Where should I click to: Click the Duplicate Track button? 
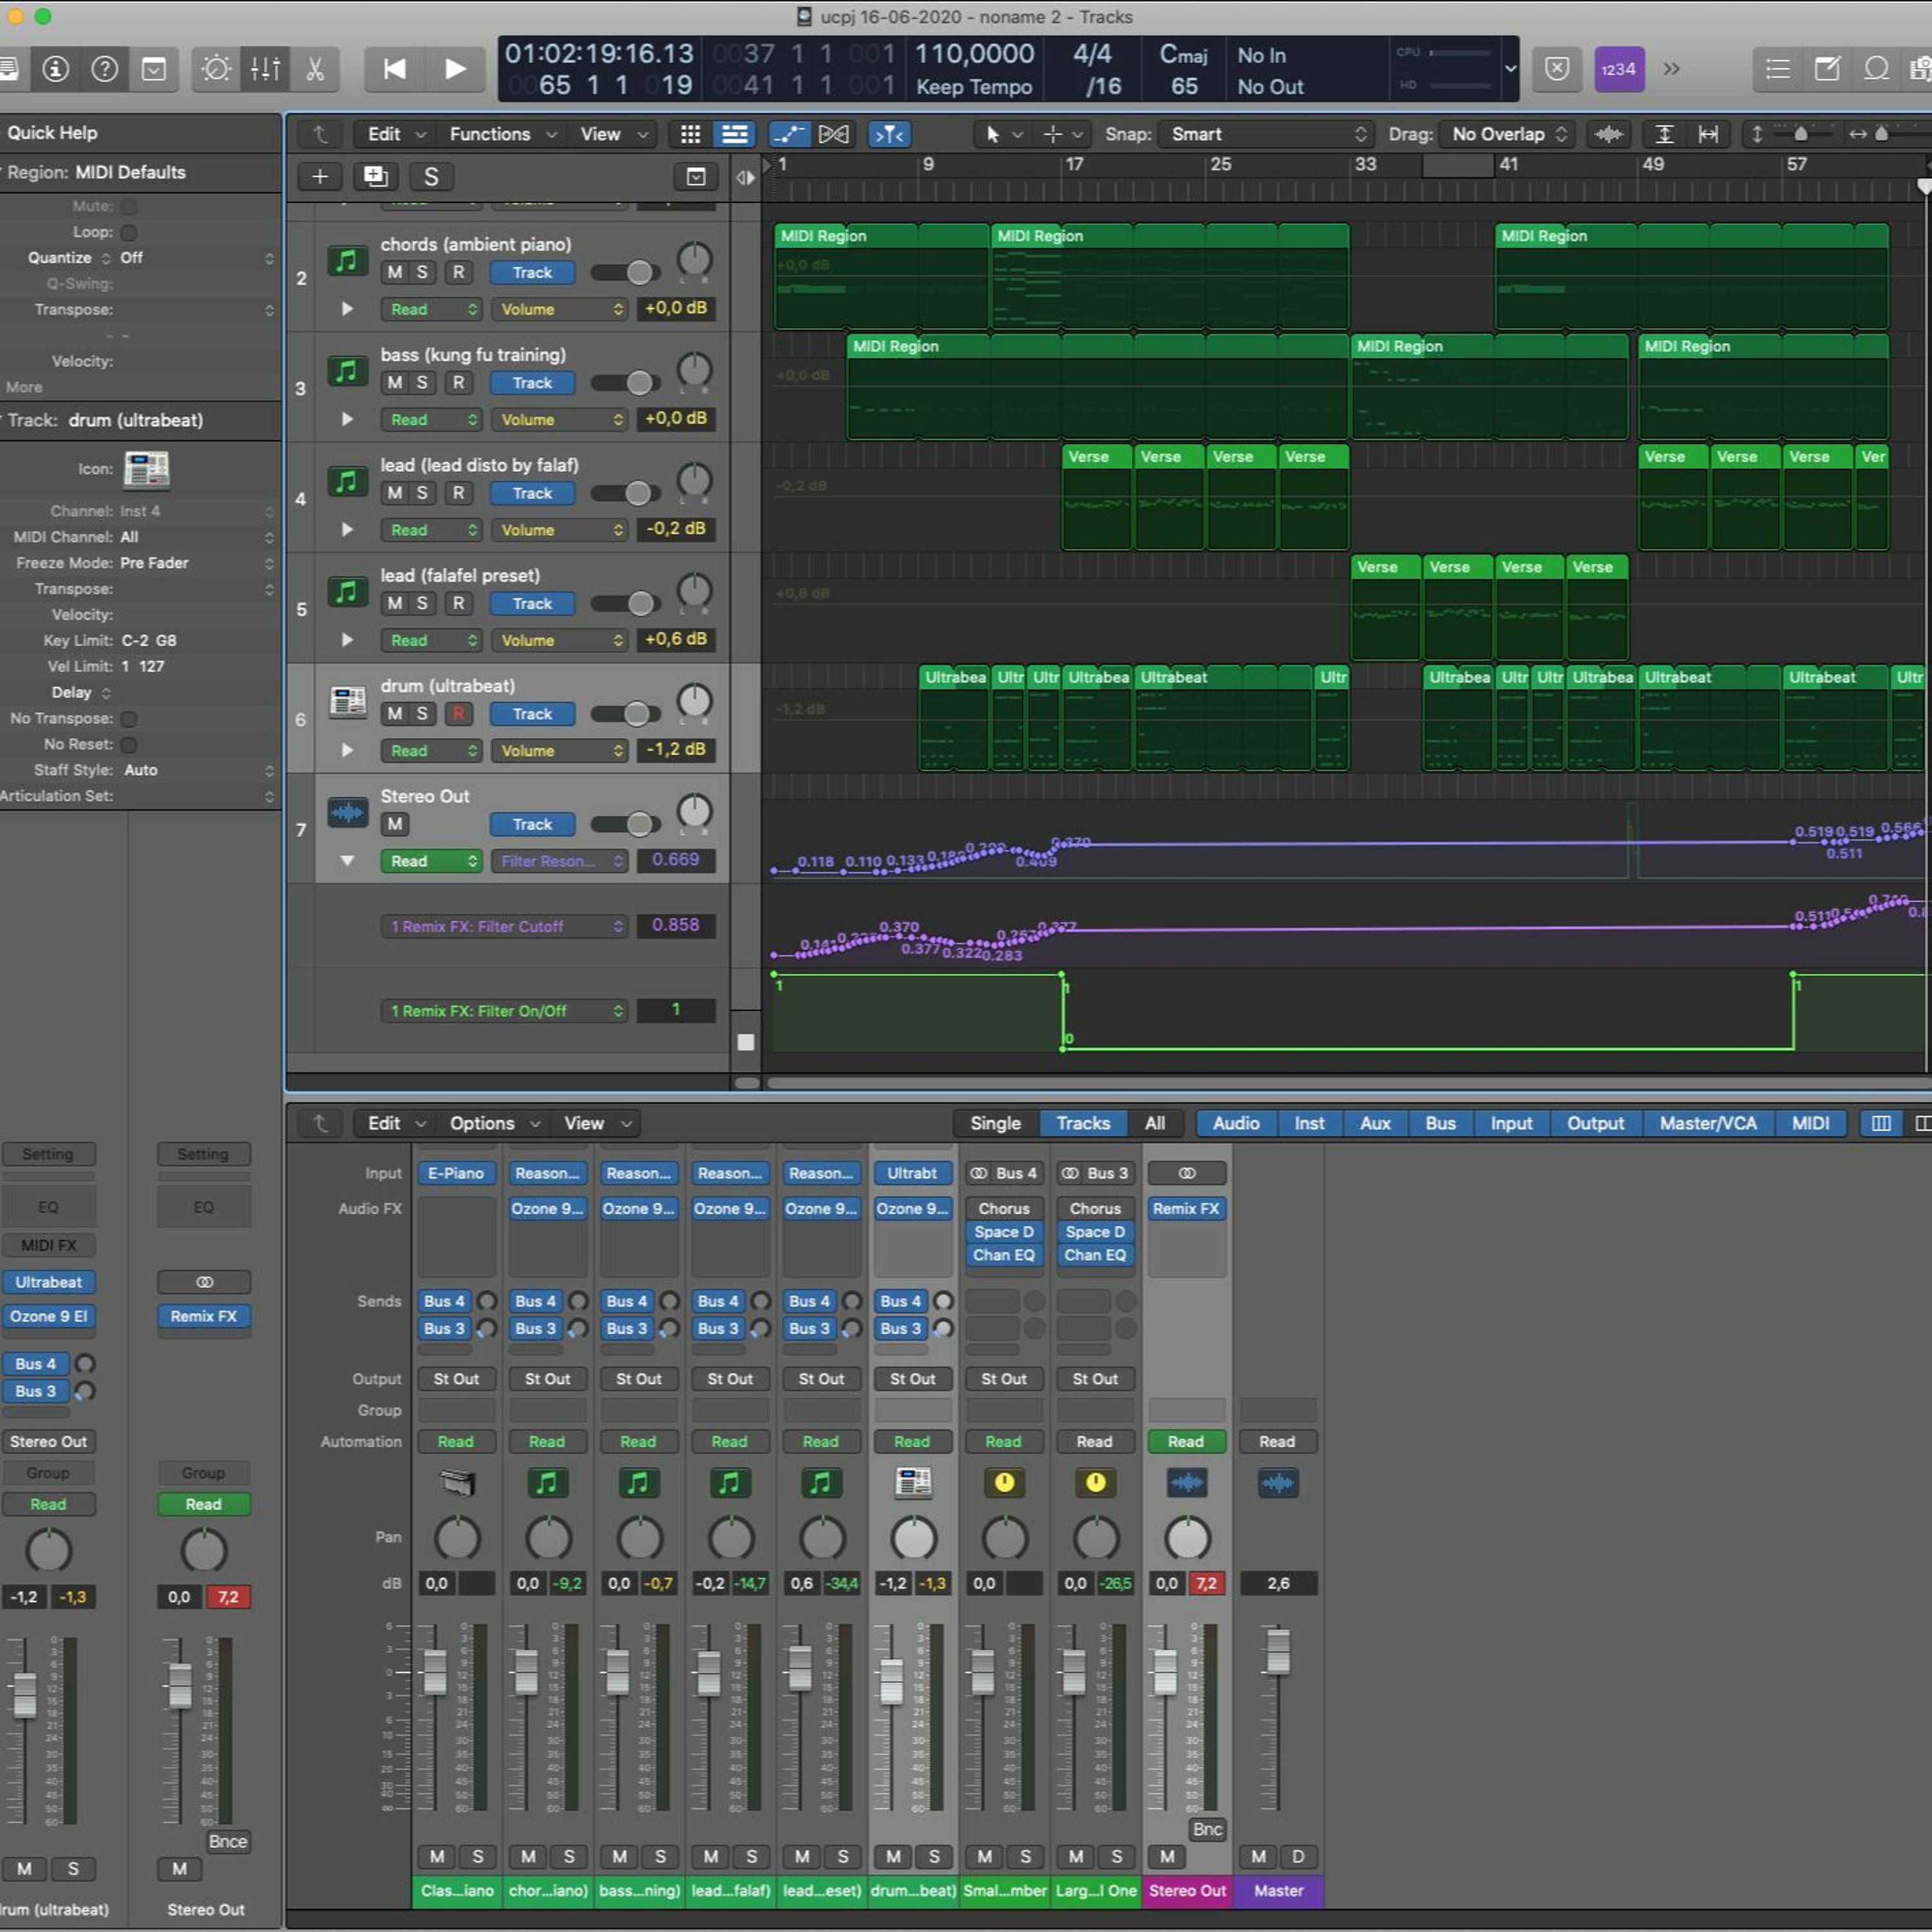pos(376,177)
